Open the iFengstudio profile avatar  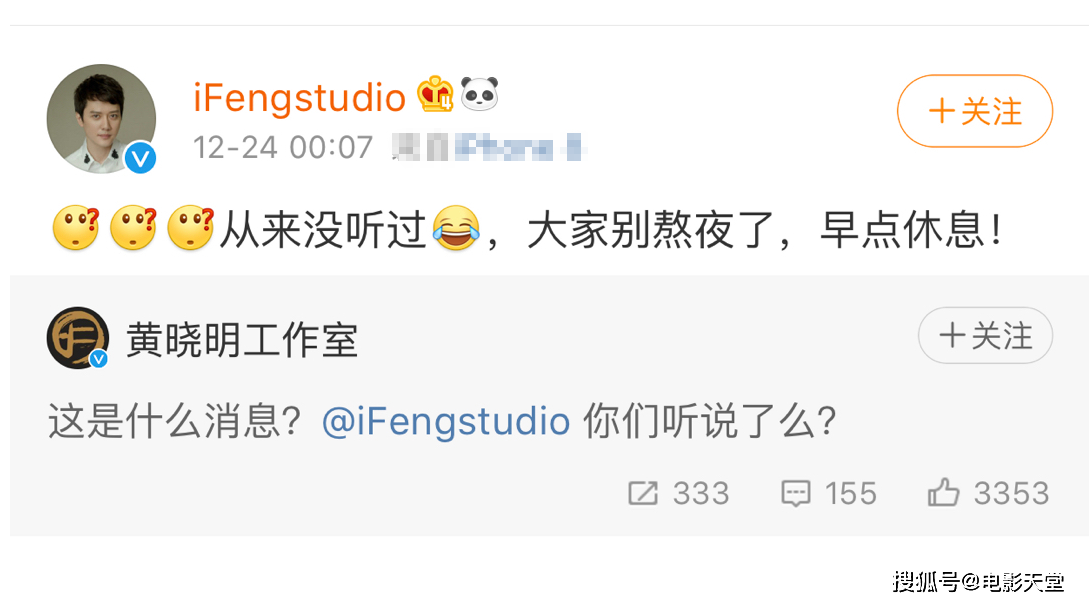click(101, 119)
